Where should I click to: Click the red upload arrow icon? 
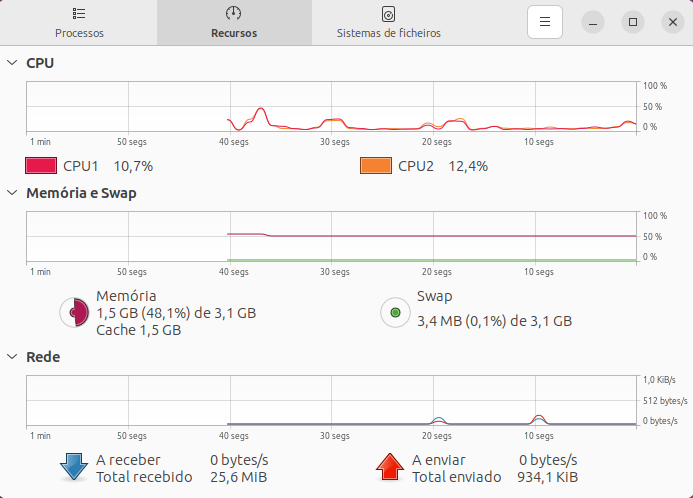[390, 468]
